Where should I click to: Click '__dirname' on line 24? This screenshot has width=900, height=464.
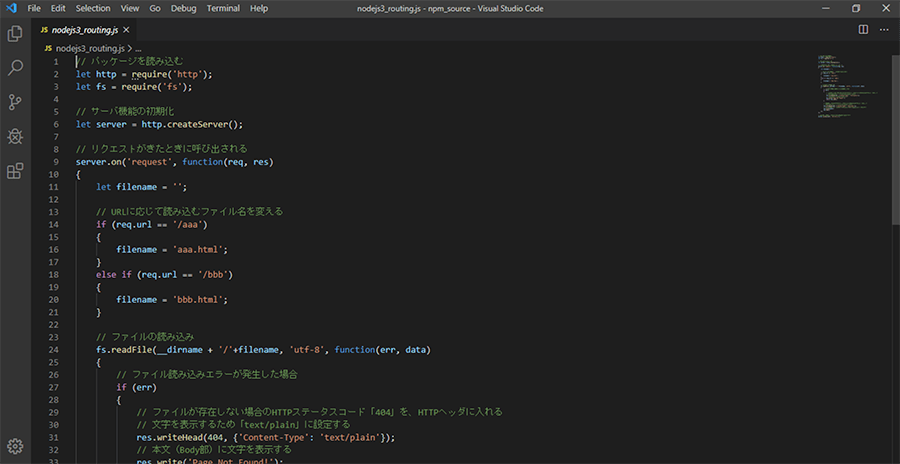[180, 350]
